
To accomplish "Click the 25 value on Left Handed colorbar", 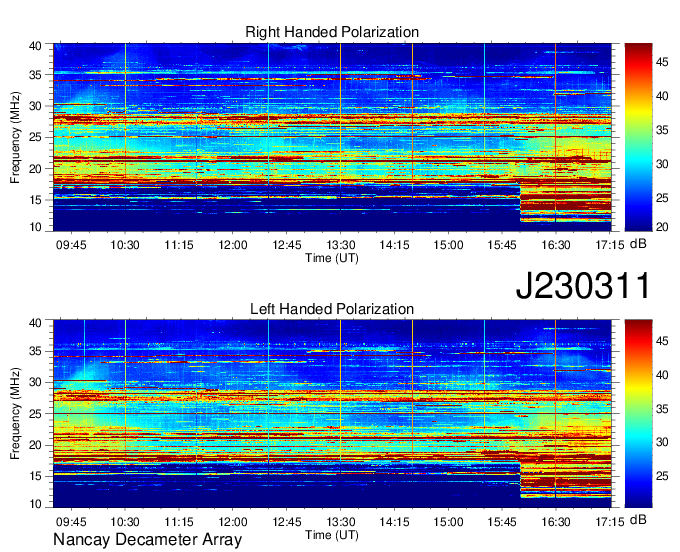I will 662,476.
